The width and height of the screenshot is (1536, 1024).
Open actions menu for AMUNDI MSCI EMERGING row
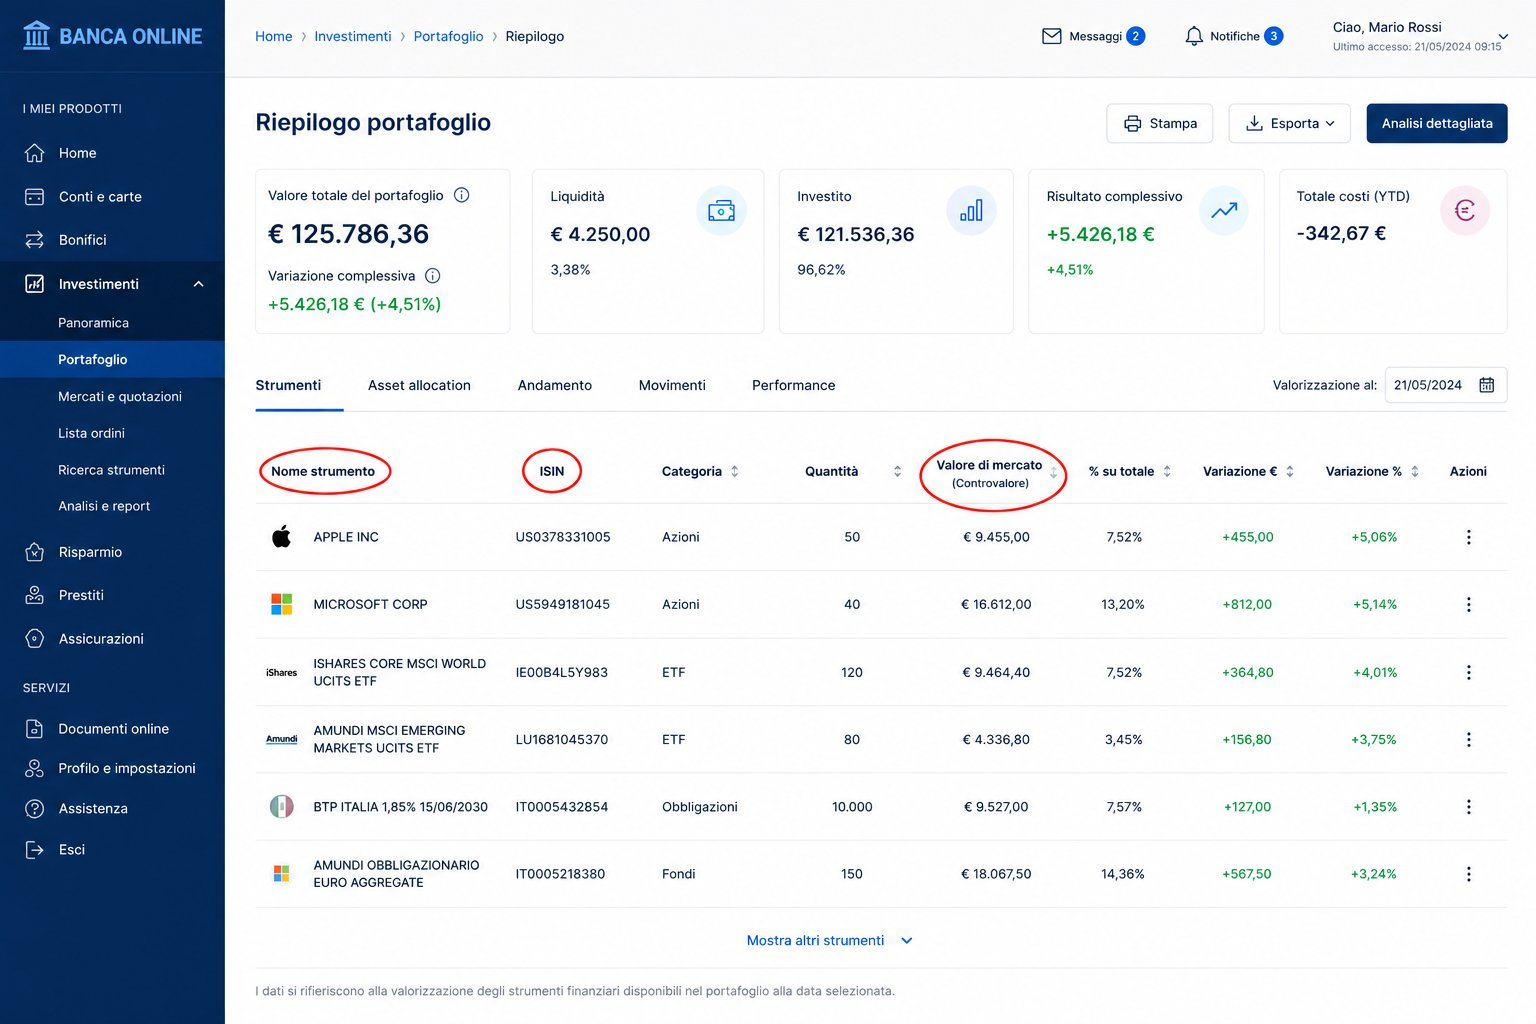coord(1469,740)
